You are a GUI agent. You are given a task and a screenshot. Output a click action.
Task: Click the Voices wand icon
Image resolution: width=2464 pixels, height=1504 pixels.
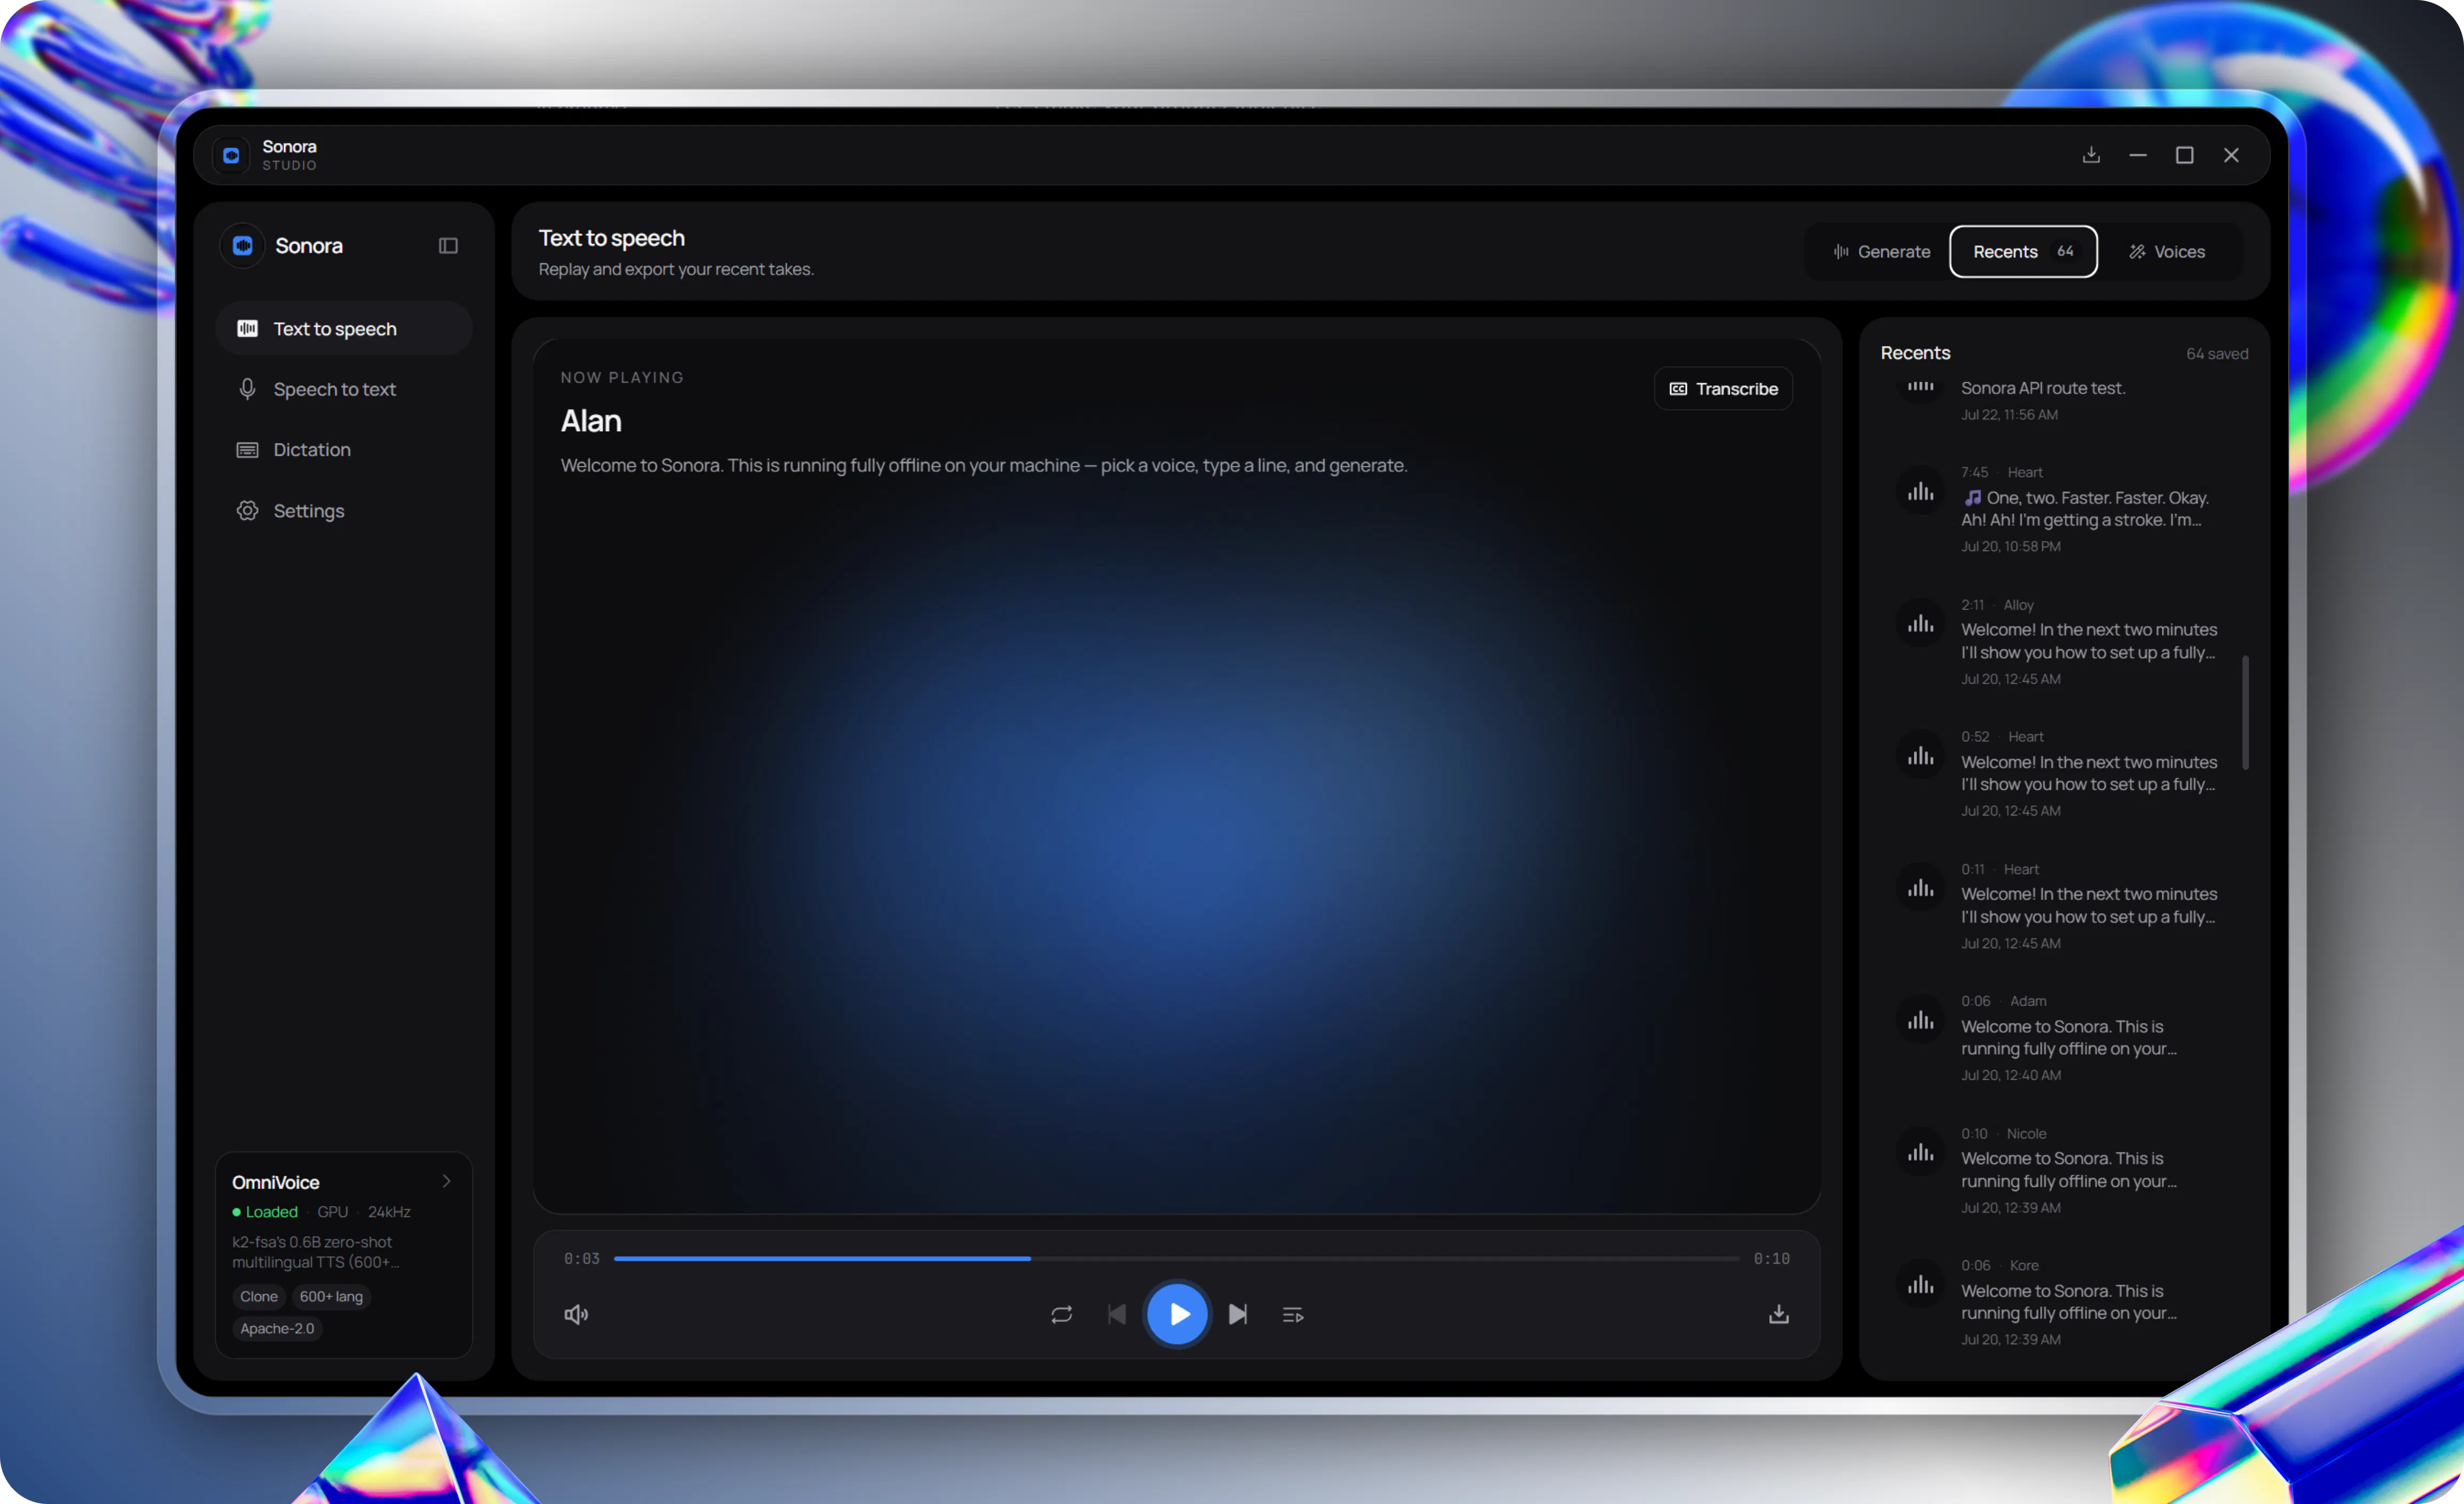(x=2137, y=252)
